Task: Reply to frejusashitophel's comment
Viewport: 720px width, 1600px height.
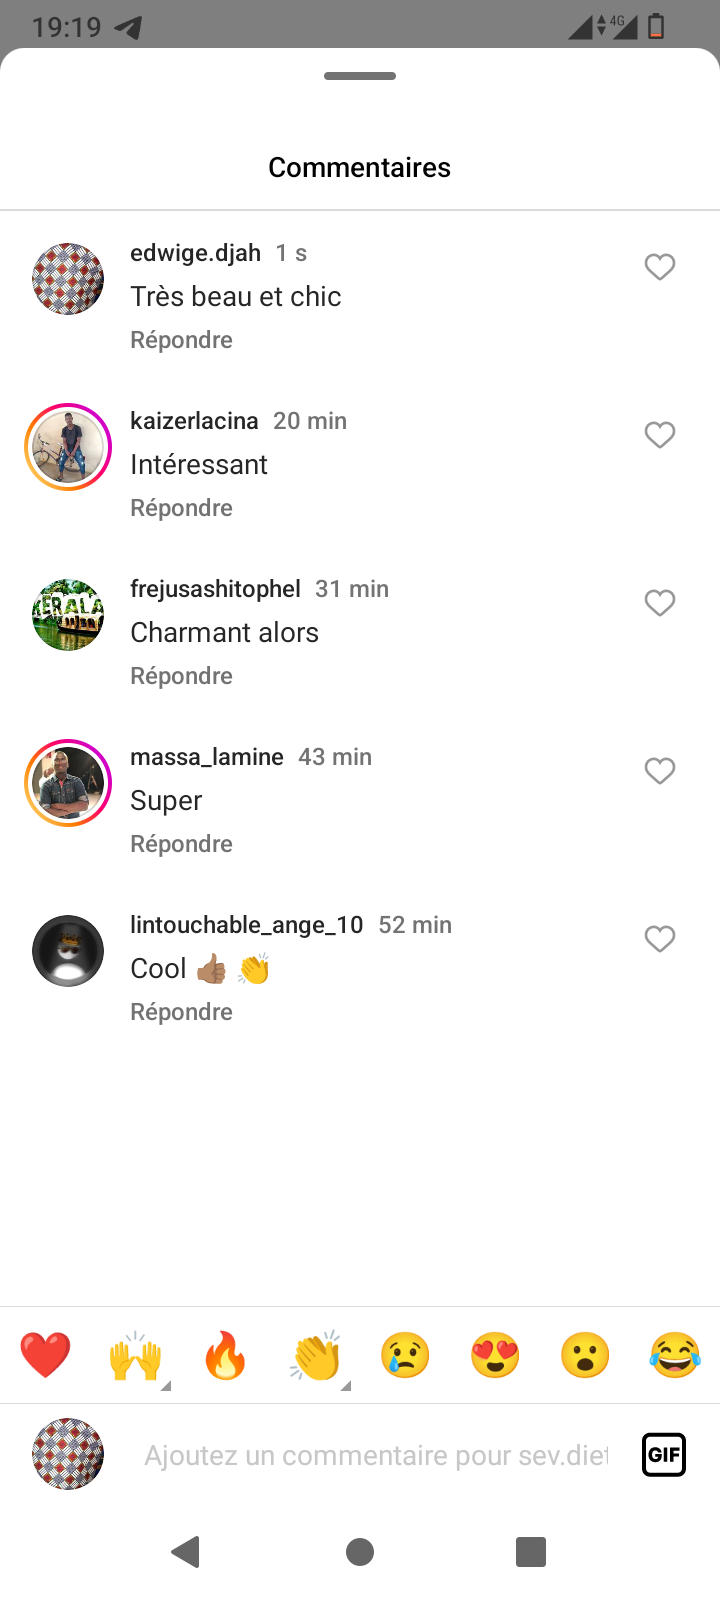Action: pyautogui.click(x=181, y=676)
